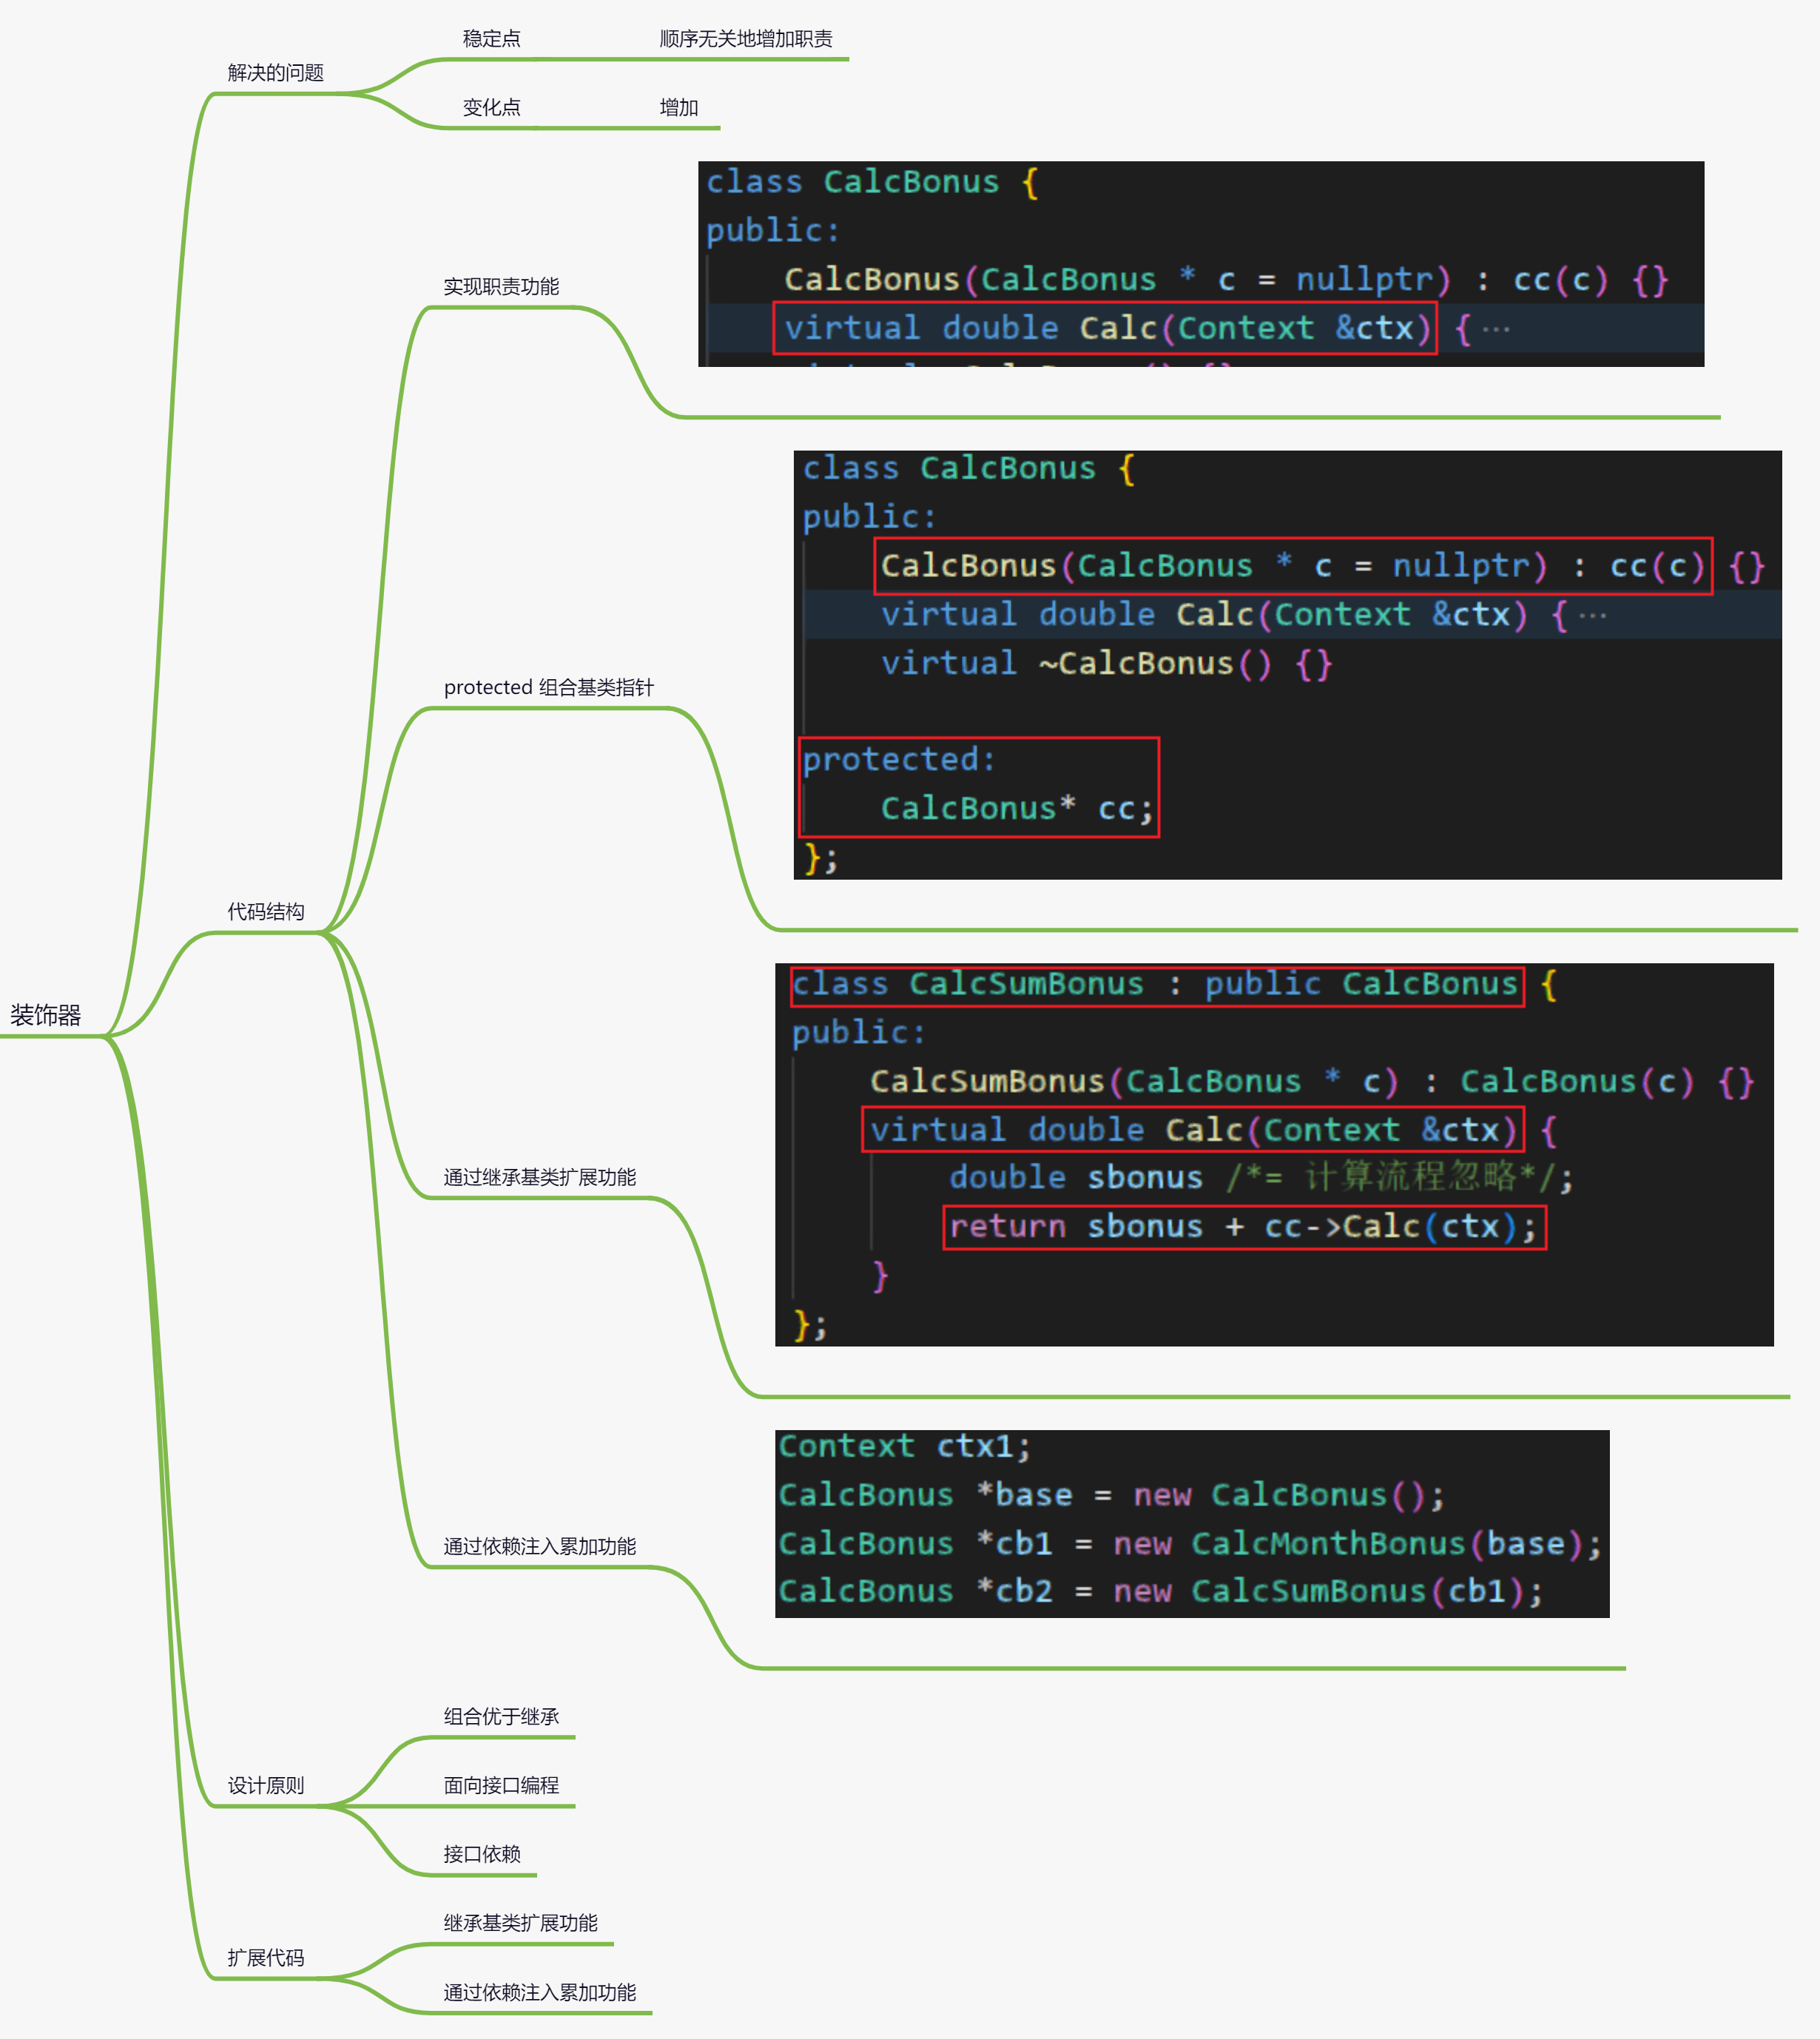The height and width of the screenshot is (2039, 1820).
Task: Click the 'CalcSumBonus(CalcBonus * c) : CalcBonus(c)' constructor line
Action: pyautogui.click(x=1312, y=1082)
